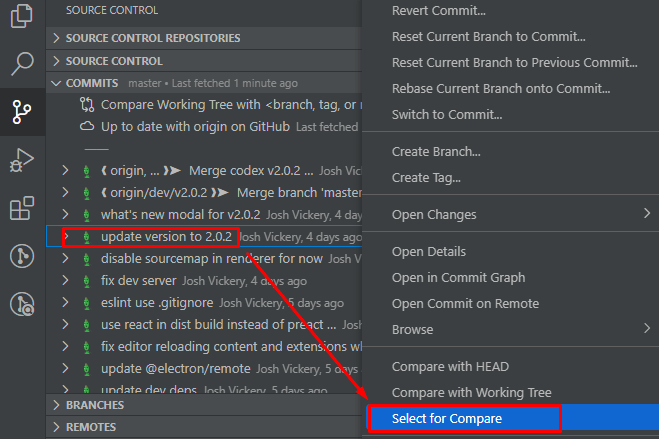Choose Open in Commit Graph
This screenshot has height=439, width=659.
[510, 278]
